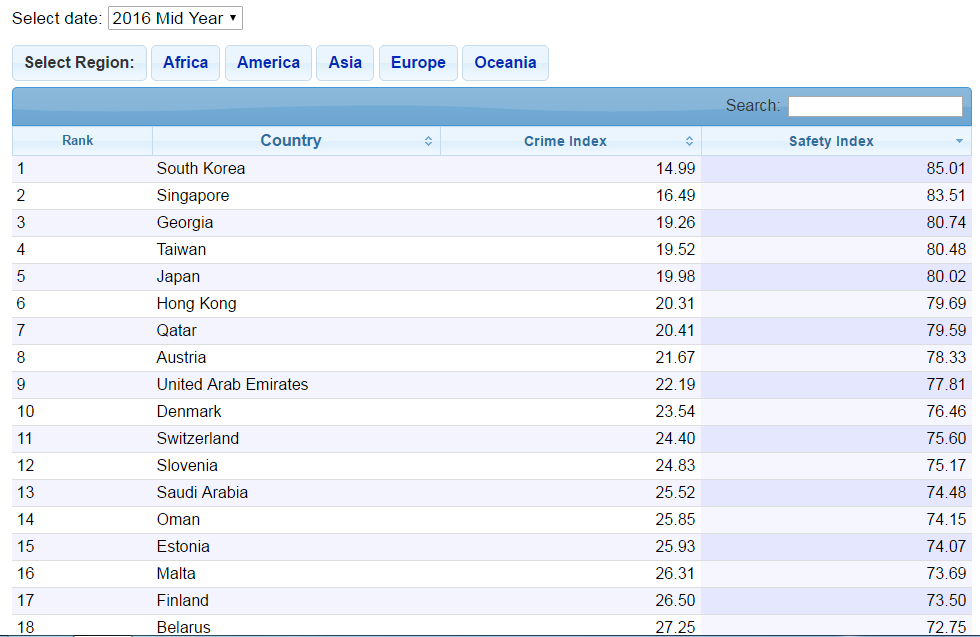Click Japan's crime index value 19.98
The width and height of the screenshot is (980, 637).
click(x=675, y=277)
